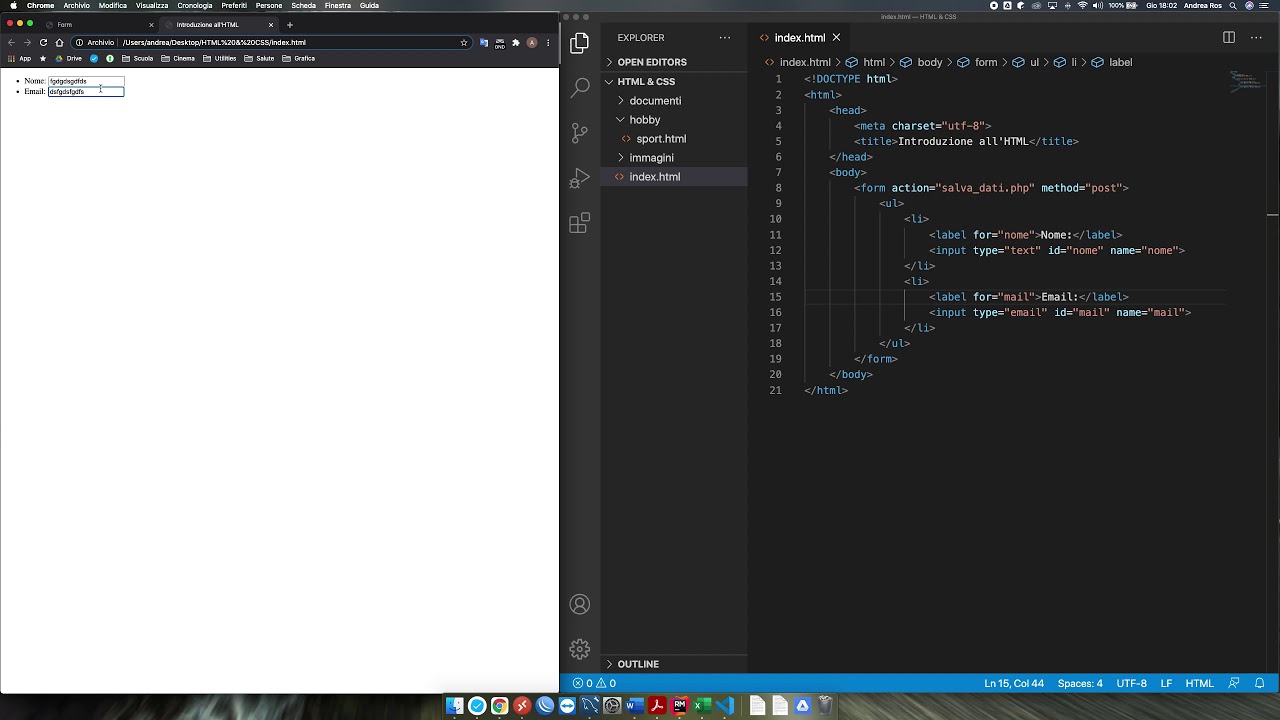Click the Google Translate extension icon

[x=484, y=42]
